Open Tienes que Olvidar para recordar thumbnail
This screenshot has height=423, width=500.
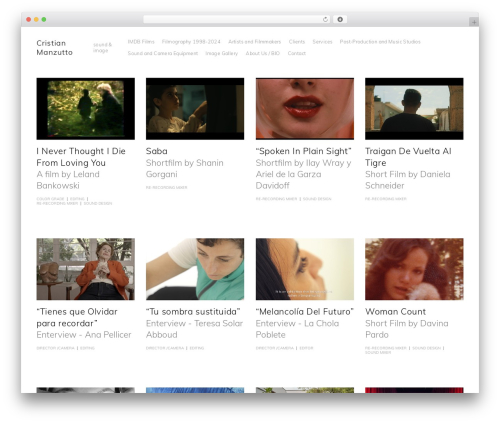(86, 269)
